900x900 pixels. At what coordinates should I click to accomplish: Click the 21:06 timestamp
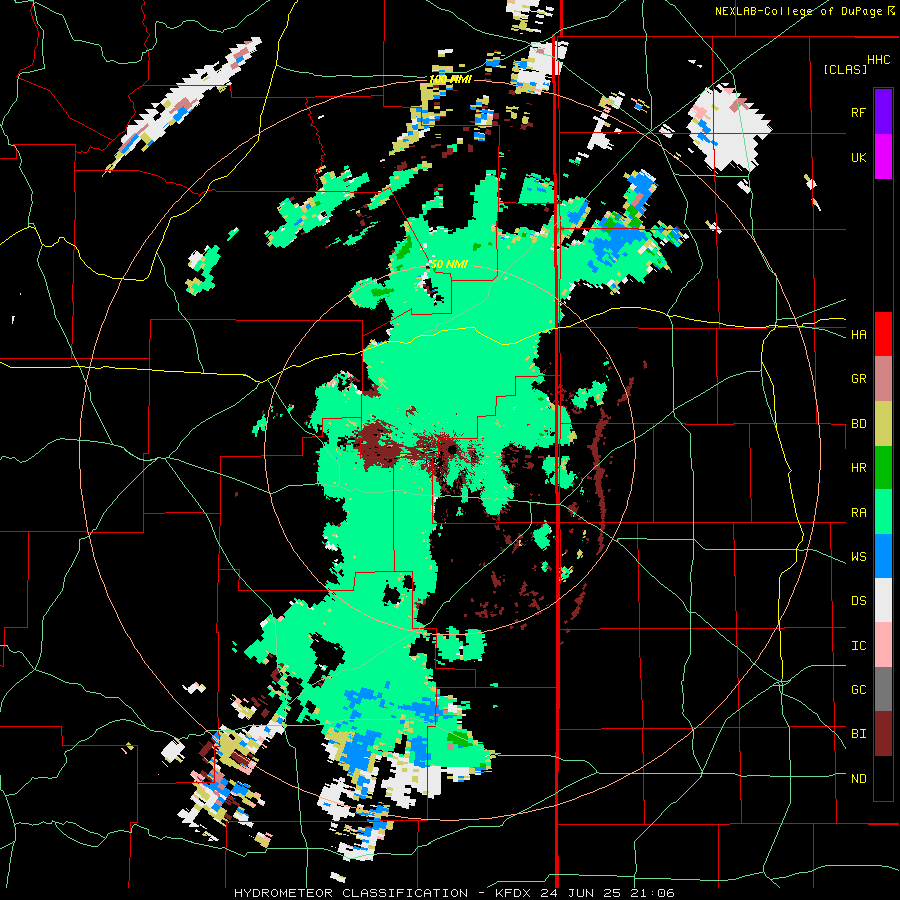655,893
